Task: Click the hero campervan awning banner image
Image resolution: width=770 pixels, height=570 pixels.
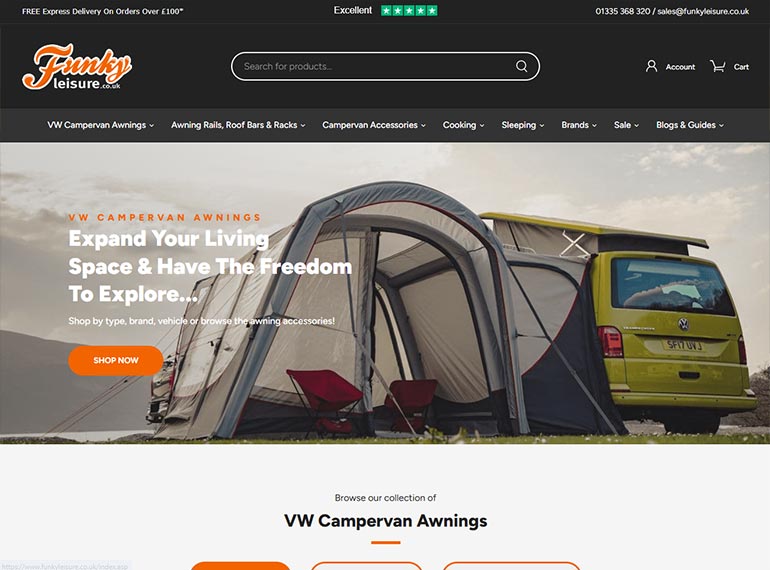Action: 385,293
